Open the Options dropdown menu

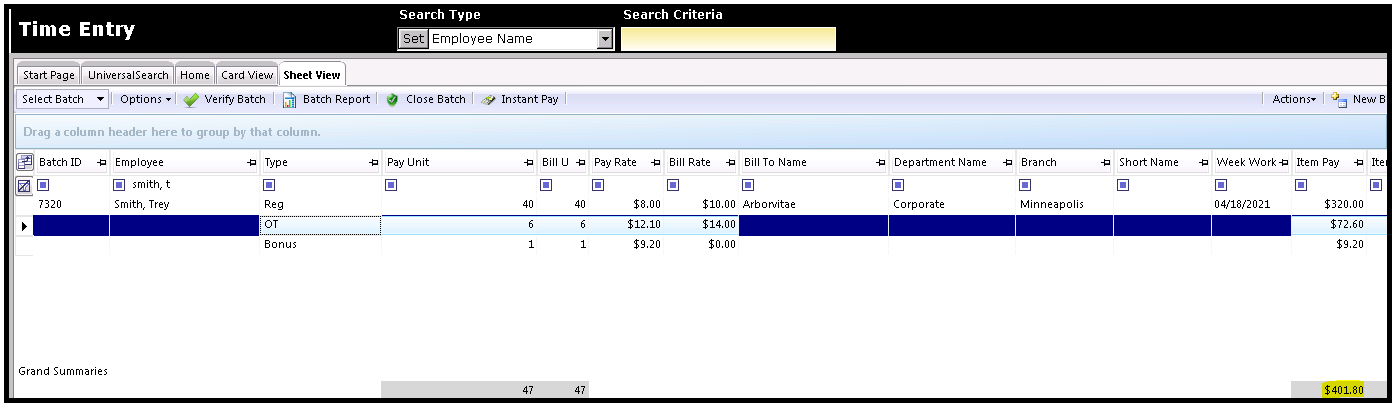pyautogui.click(x=145, y=100)
